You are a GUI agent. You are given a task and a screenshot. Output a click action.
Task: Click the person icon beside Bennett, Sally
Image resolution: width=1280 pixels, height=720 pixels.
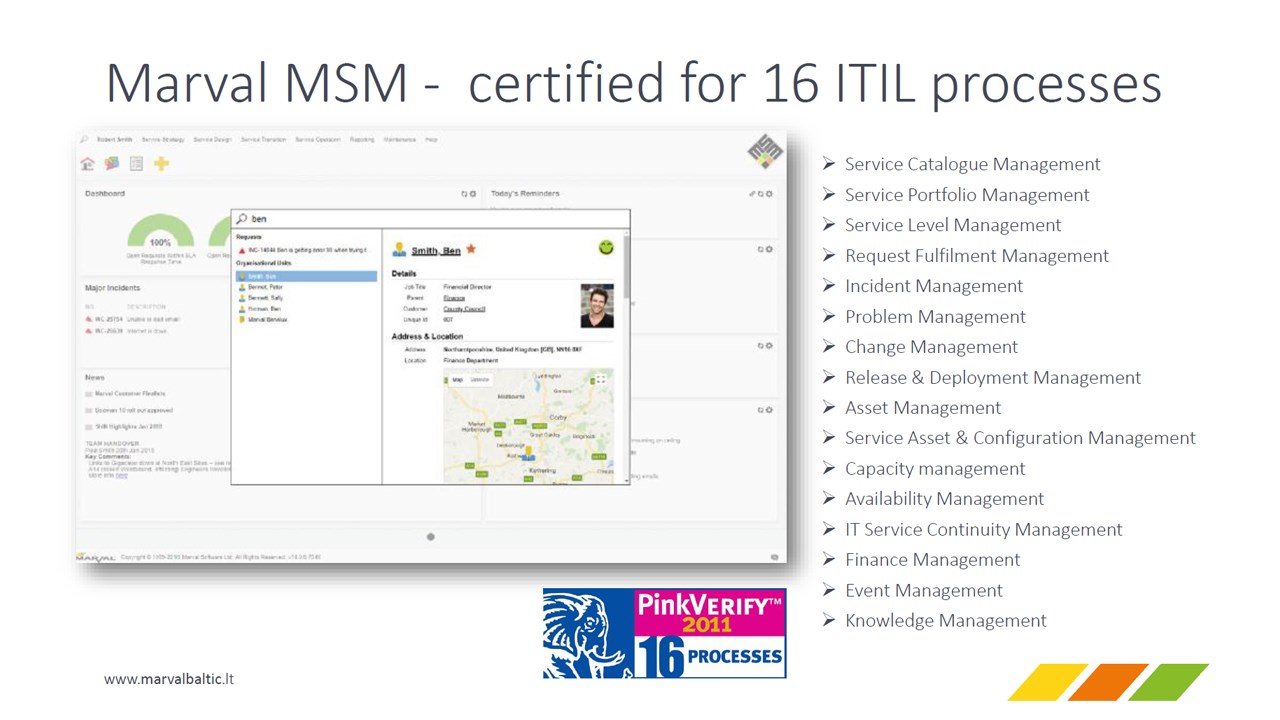tap(242, 298)
